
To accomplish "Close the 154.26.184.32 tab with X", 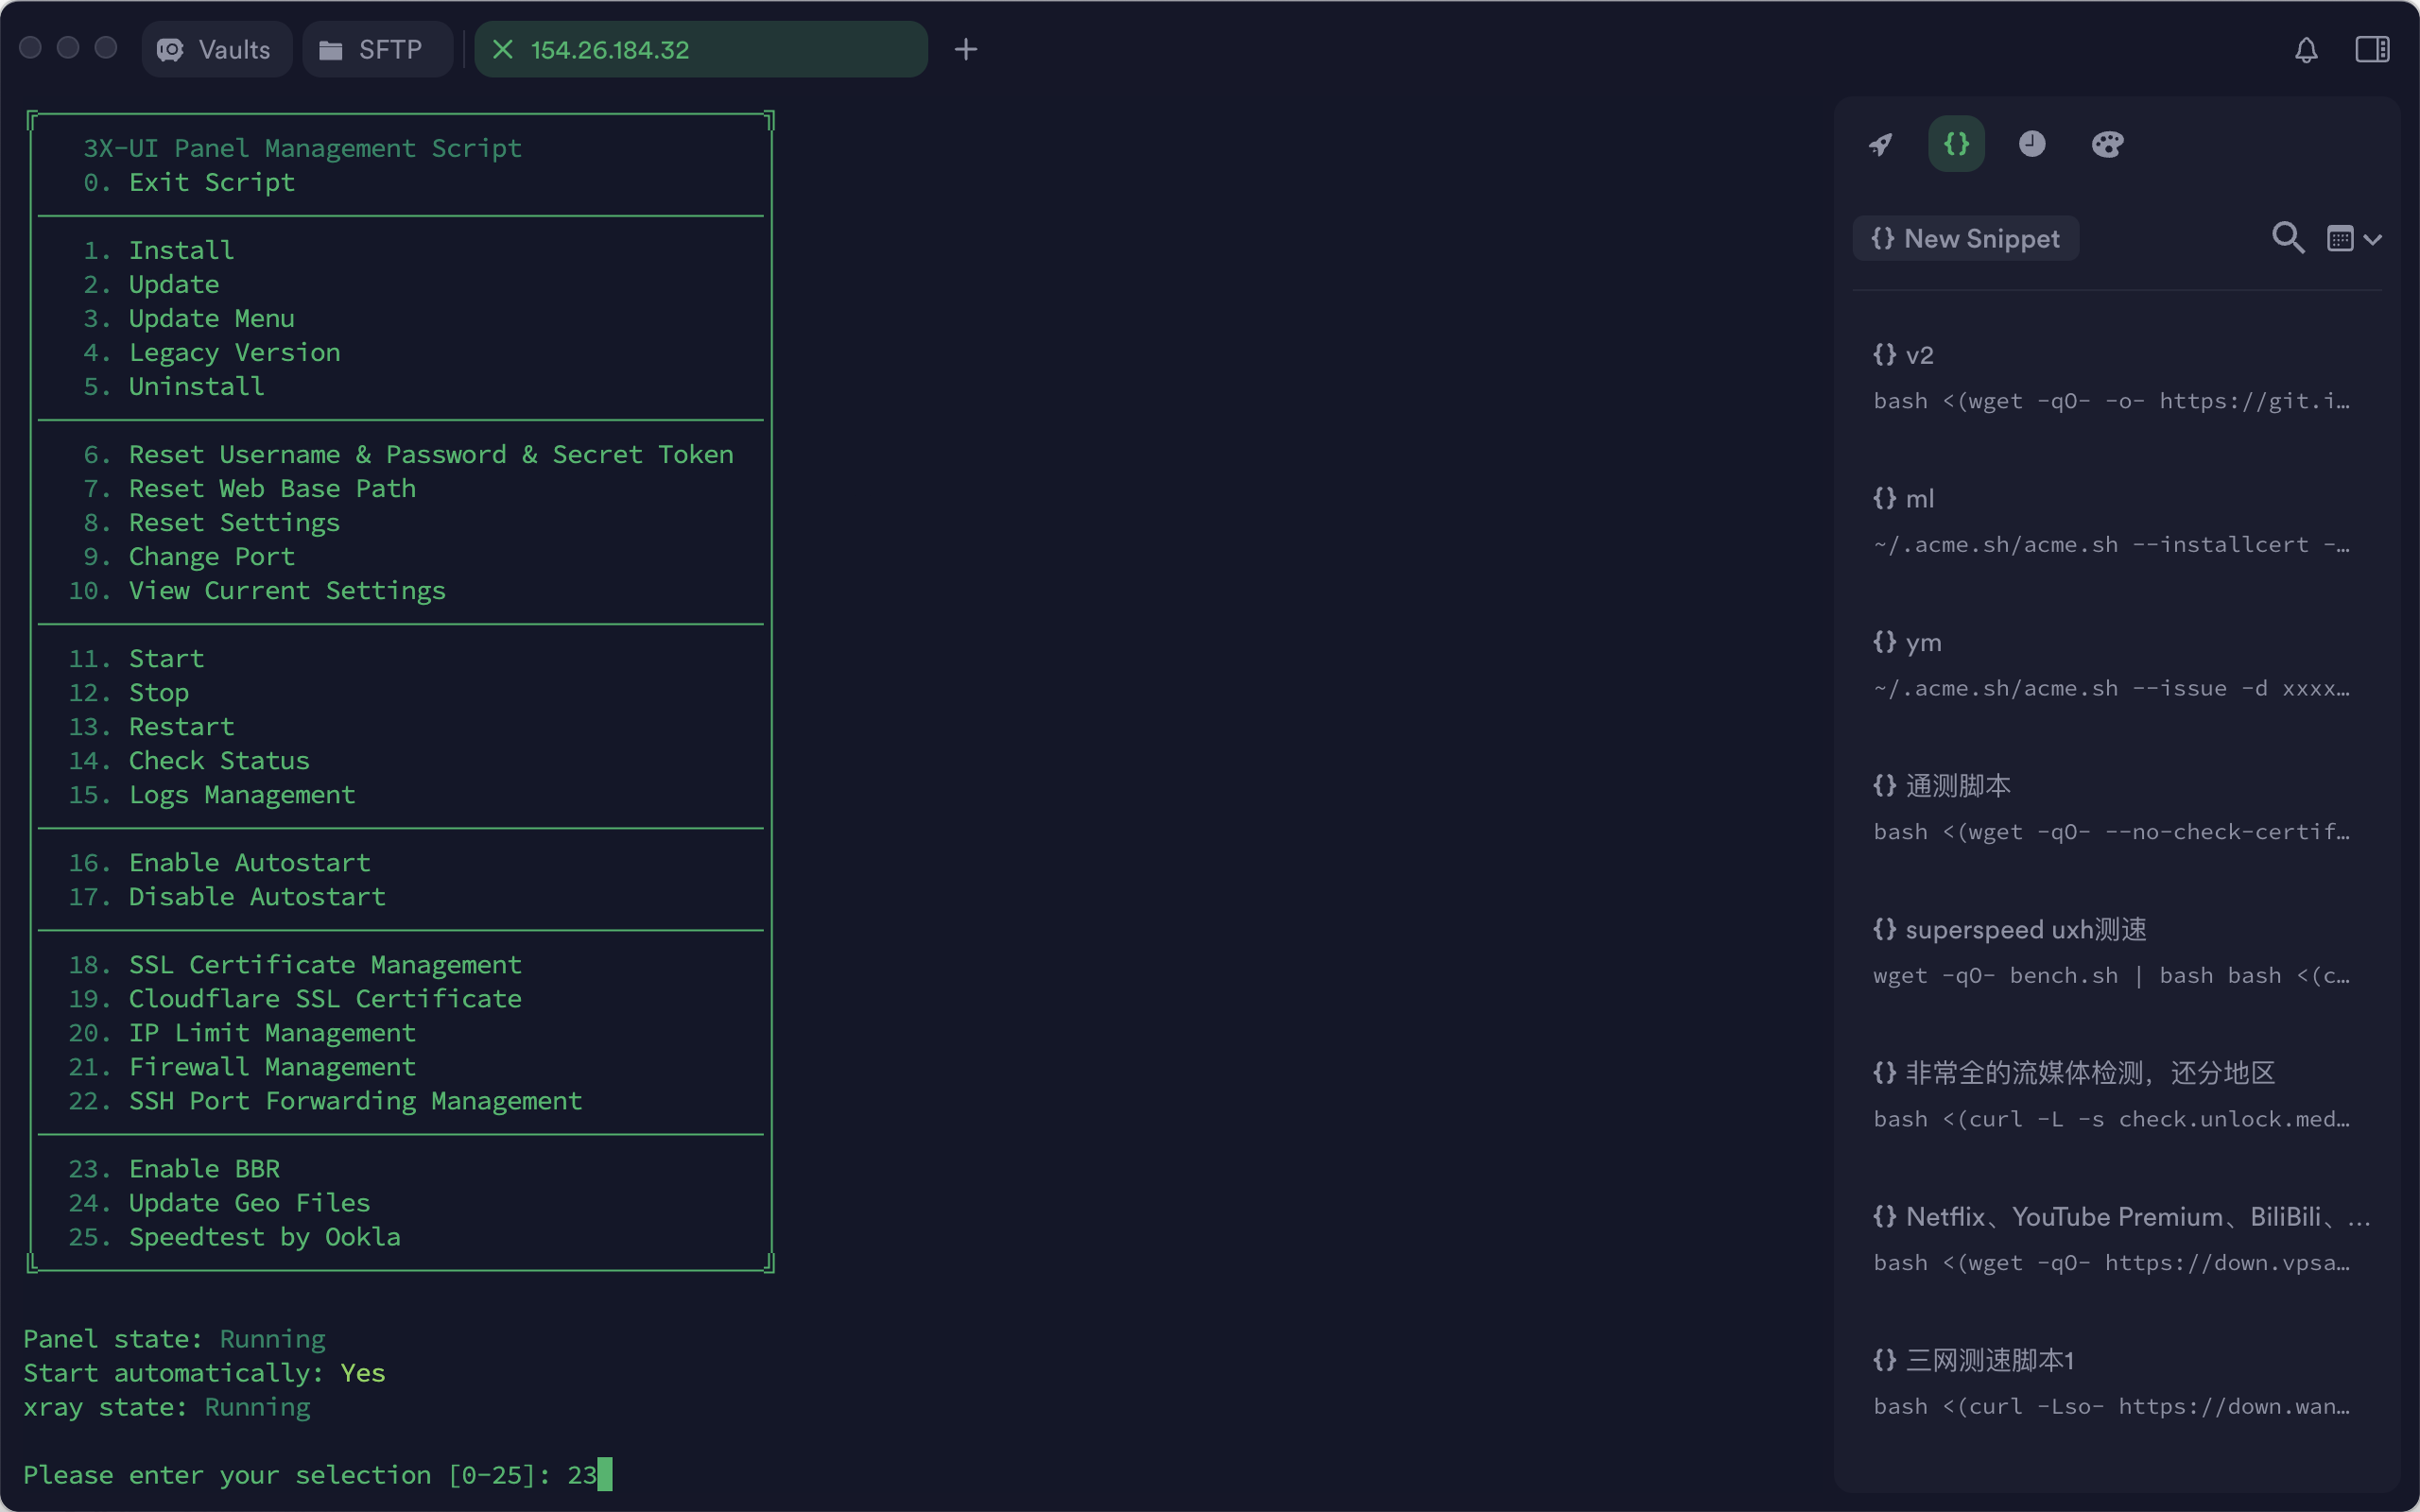I will (x=503, y=50).
